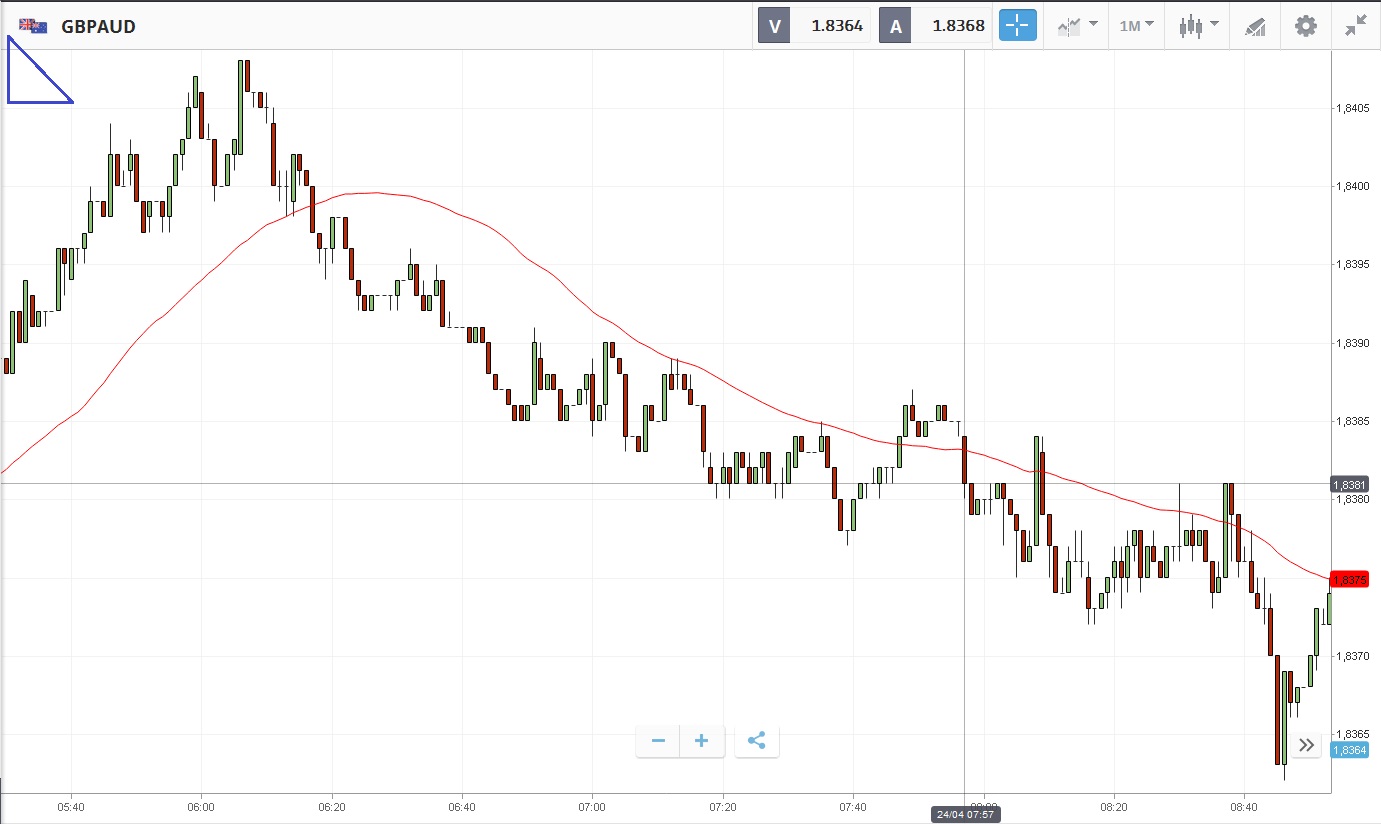
Task: Open the candlestick chart type dropdown
Action: [1198, 26]
